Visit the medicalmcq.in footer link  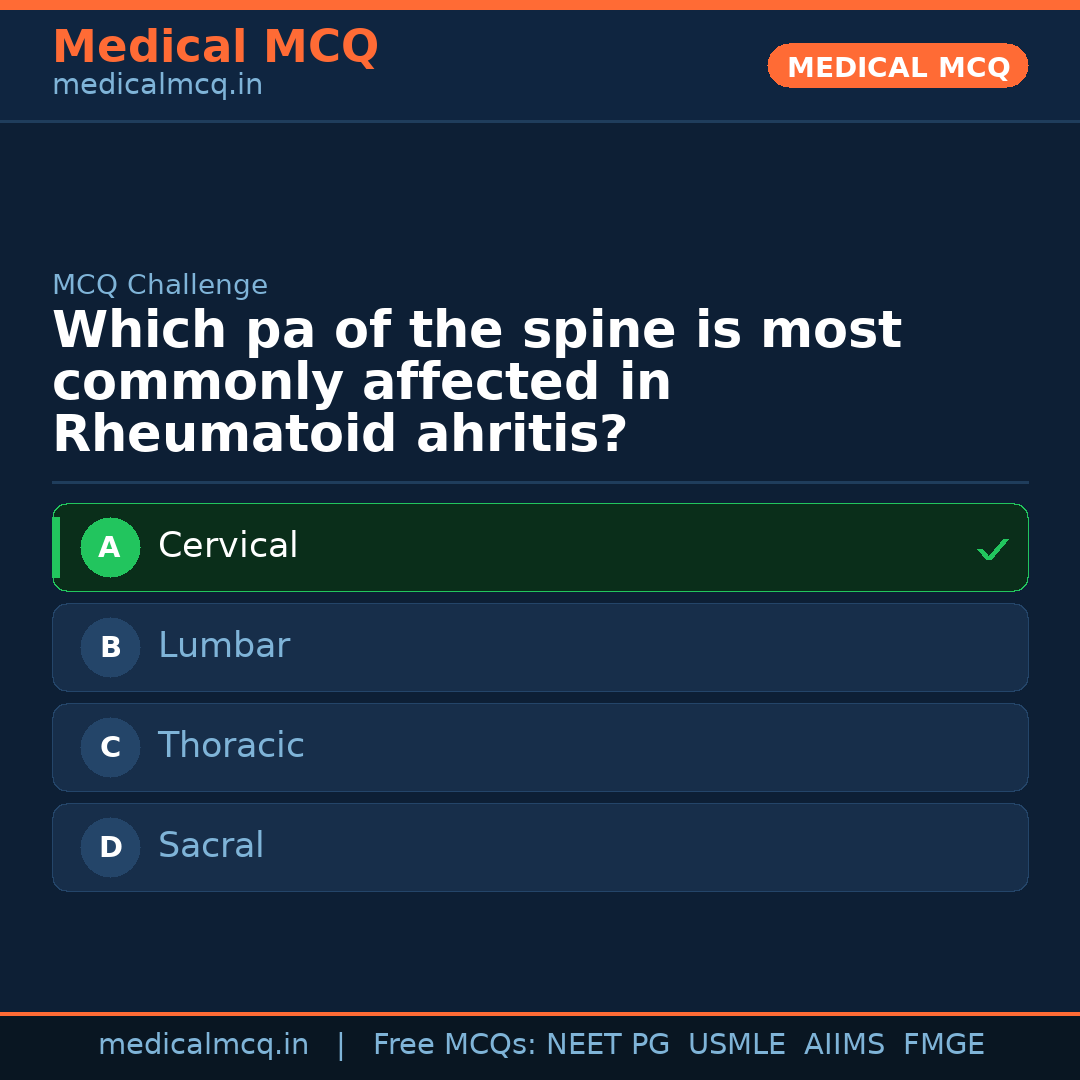(x=204, y=1044)
